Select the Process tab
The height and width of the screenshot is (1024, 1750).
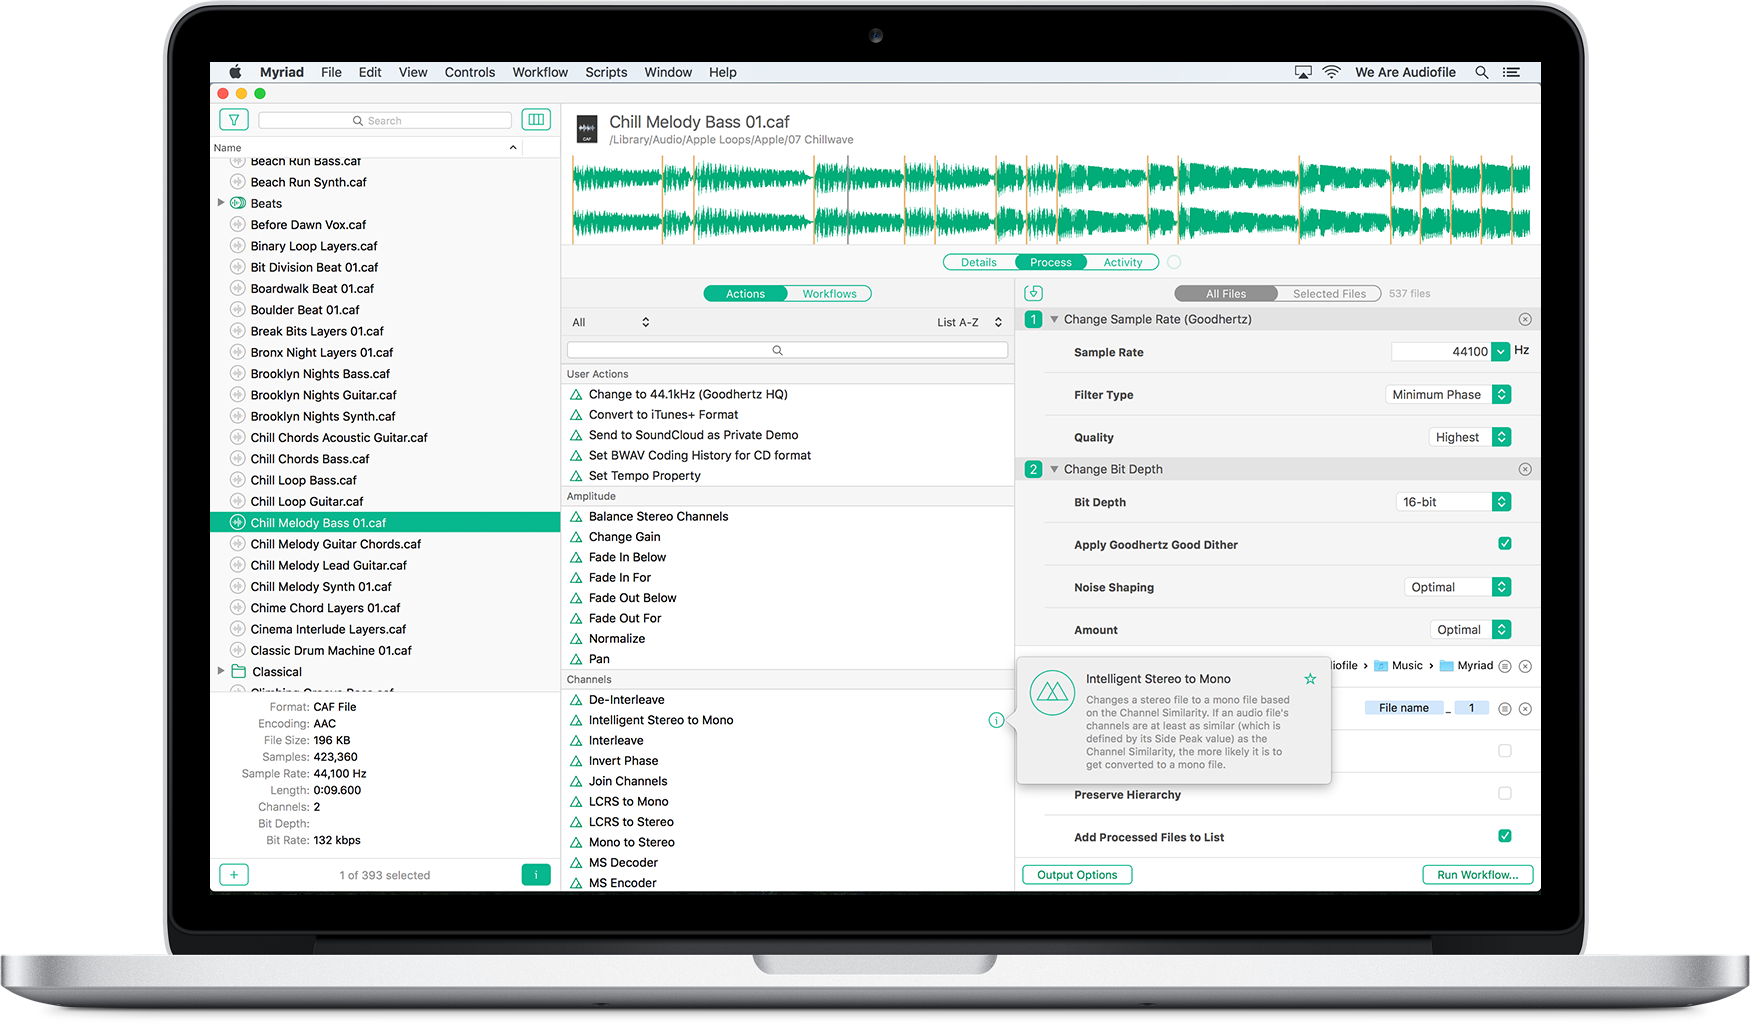click(x=1051, y=262)
